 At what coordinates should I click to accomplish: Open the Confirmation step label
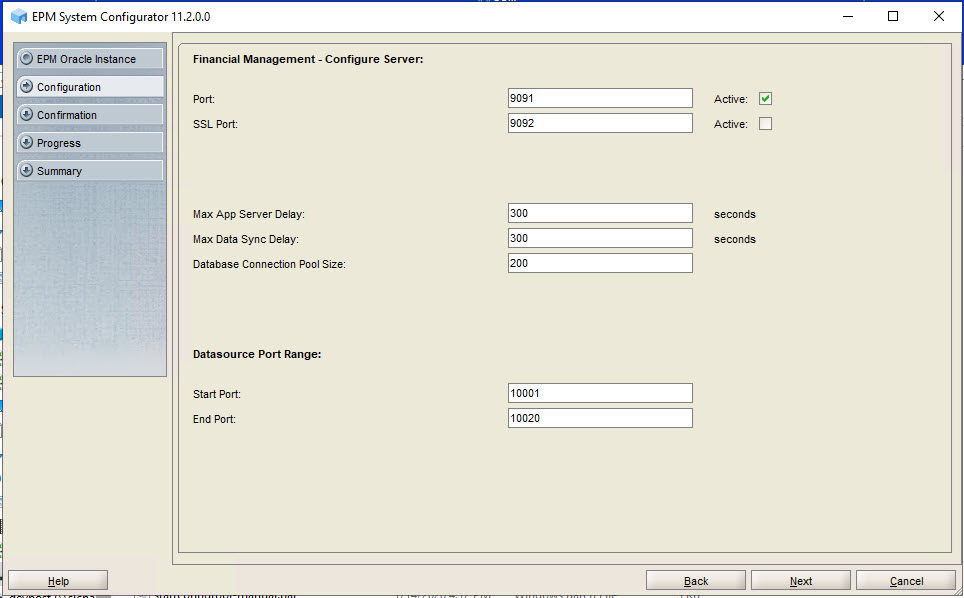point(66,115)
